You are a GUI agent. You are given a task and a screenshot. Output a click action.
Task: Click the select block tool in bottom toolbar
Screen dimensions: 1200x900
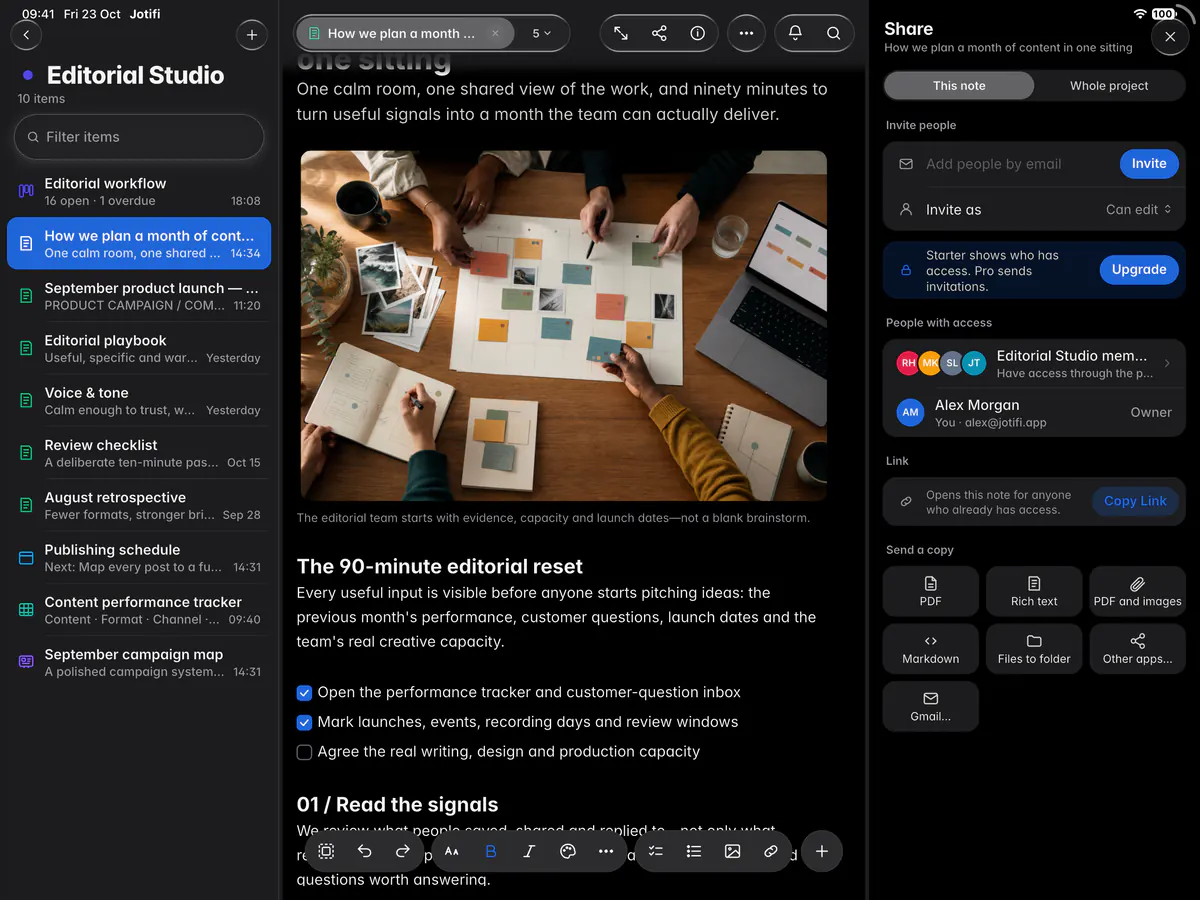click(x=326, y=851)
